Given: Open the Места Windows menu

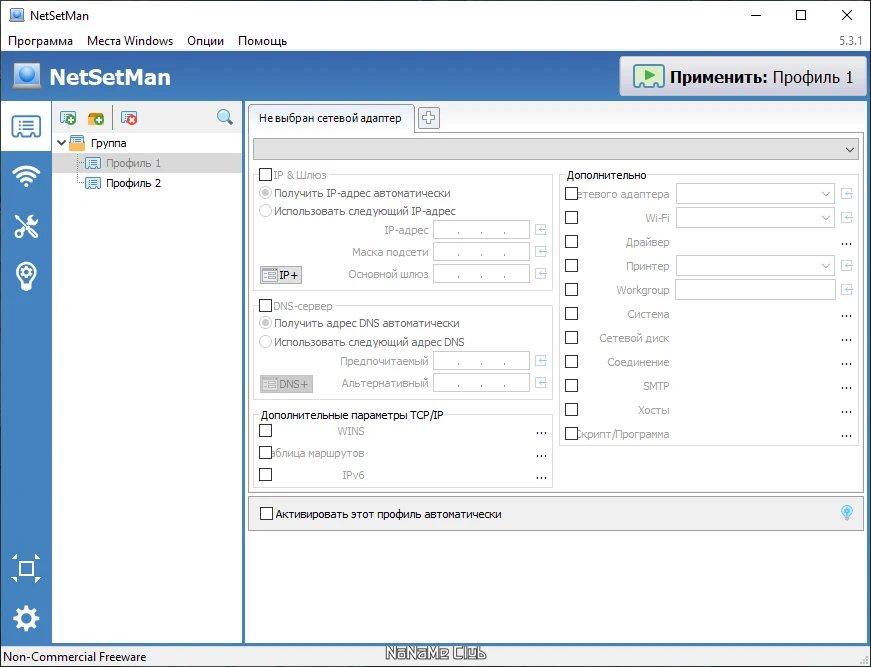Looking at the screenshot, I should 130,41.
